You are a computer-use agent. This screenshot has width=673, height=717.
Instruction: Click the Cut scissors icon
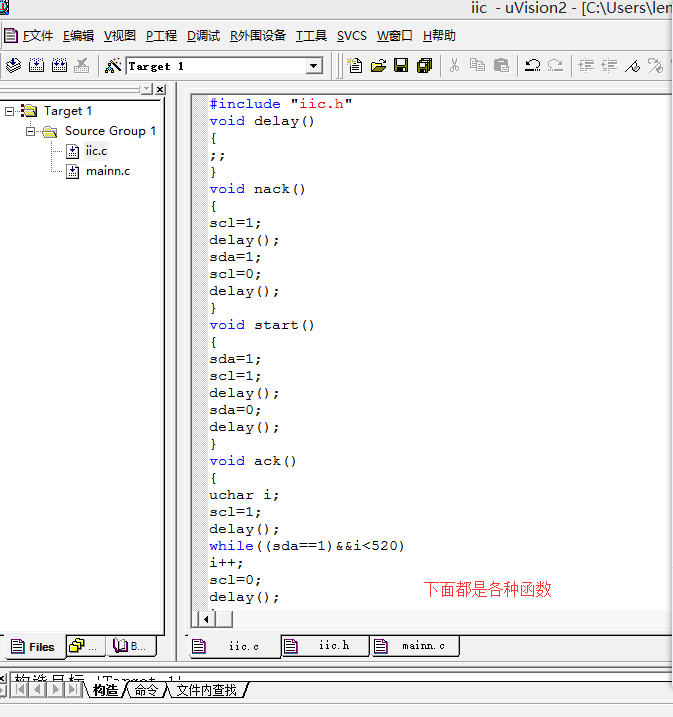pos(454,65)
